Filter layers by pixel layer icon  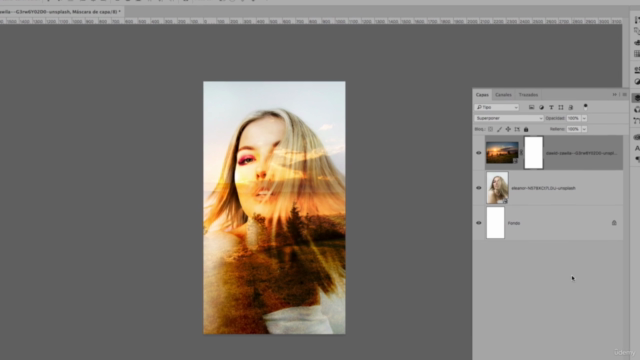(531, 107)
